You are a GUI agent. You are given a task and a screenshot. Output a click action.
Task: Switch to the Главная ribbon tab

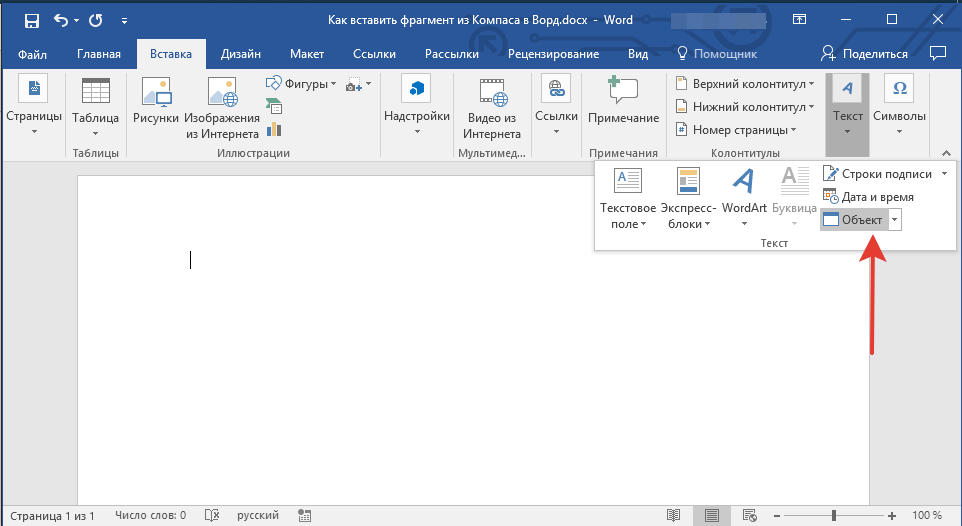pyautogui.click(x=98, y=54)
